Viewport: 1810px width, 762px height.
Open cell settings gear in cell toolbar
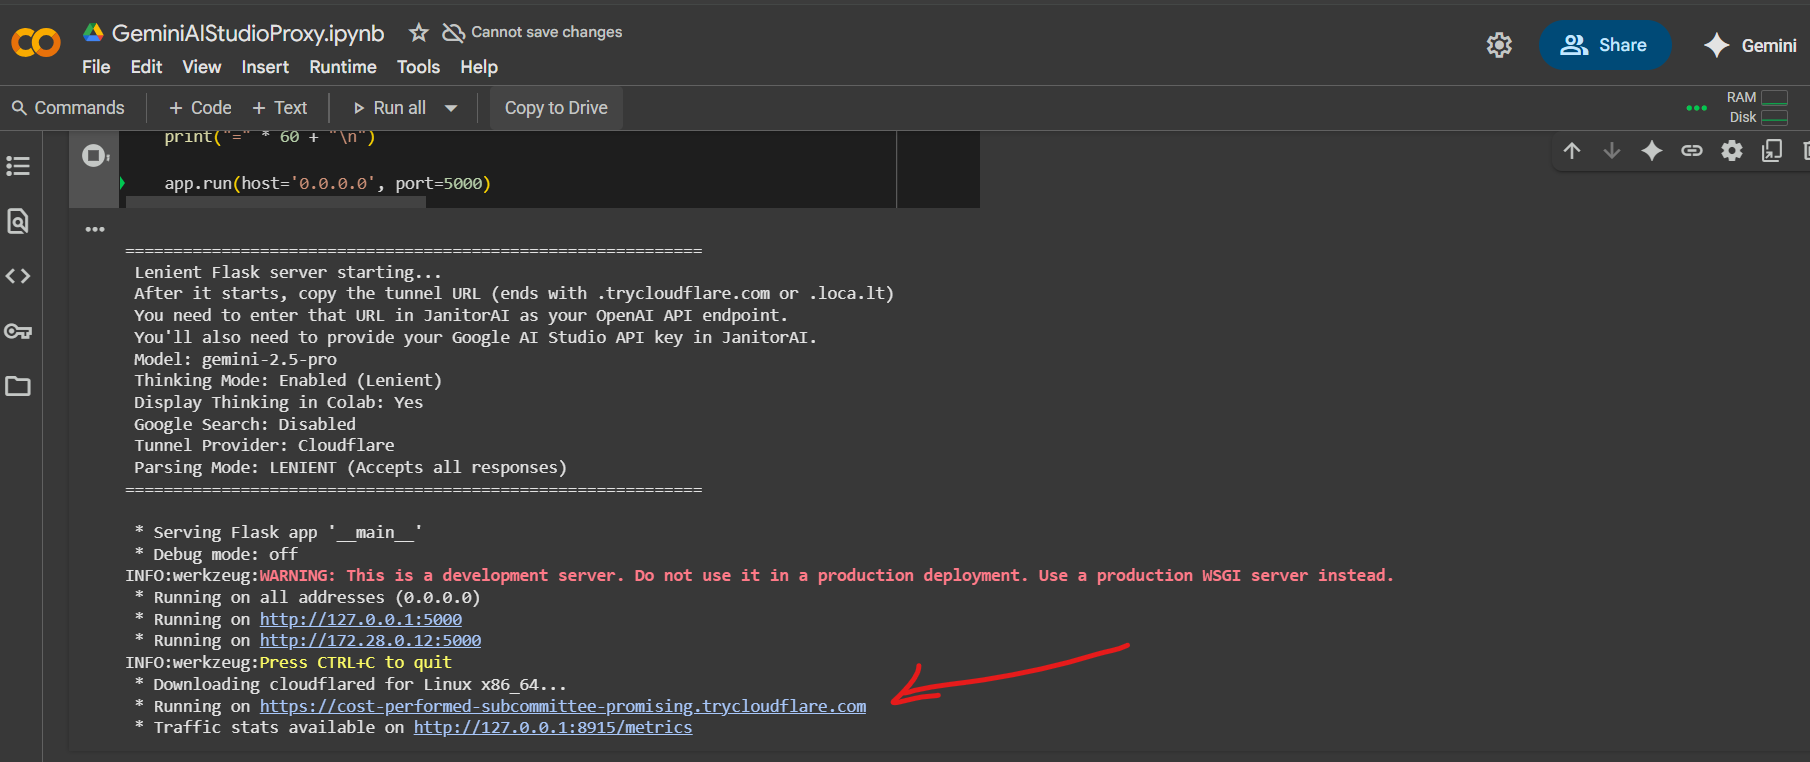coord(1731,151)
